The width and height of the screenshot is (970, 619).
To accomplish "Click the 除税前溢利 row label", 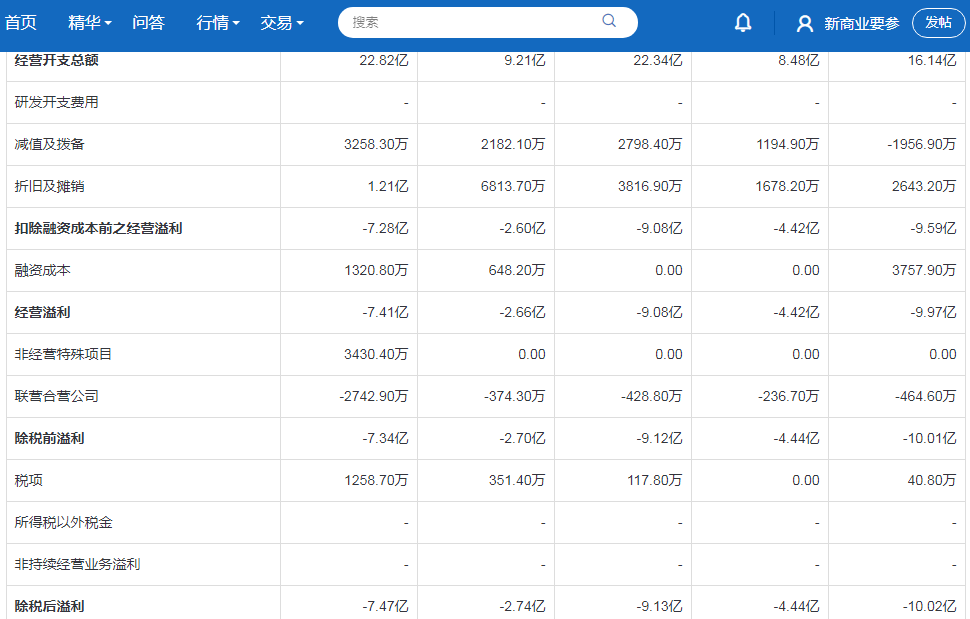I will [x=50, y=438].
